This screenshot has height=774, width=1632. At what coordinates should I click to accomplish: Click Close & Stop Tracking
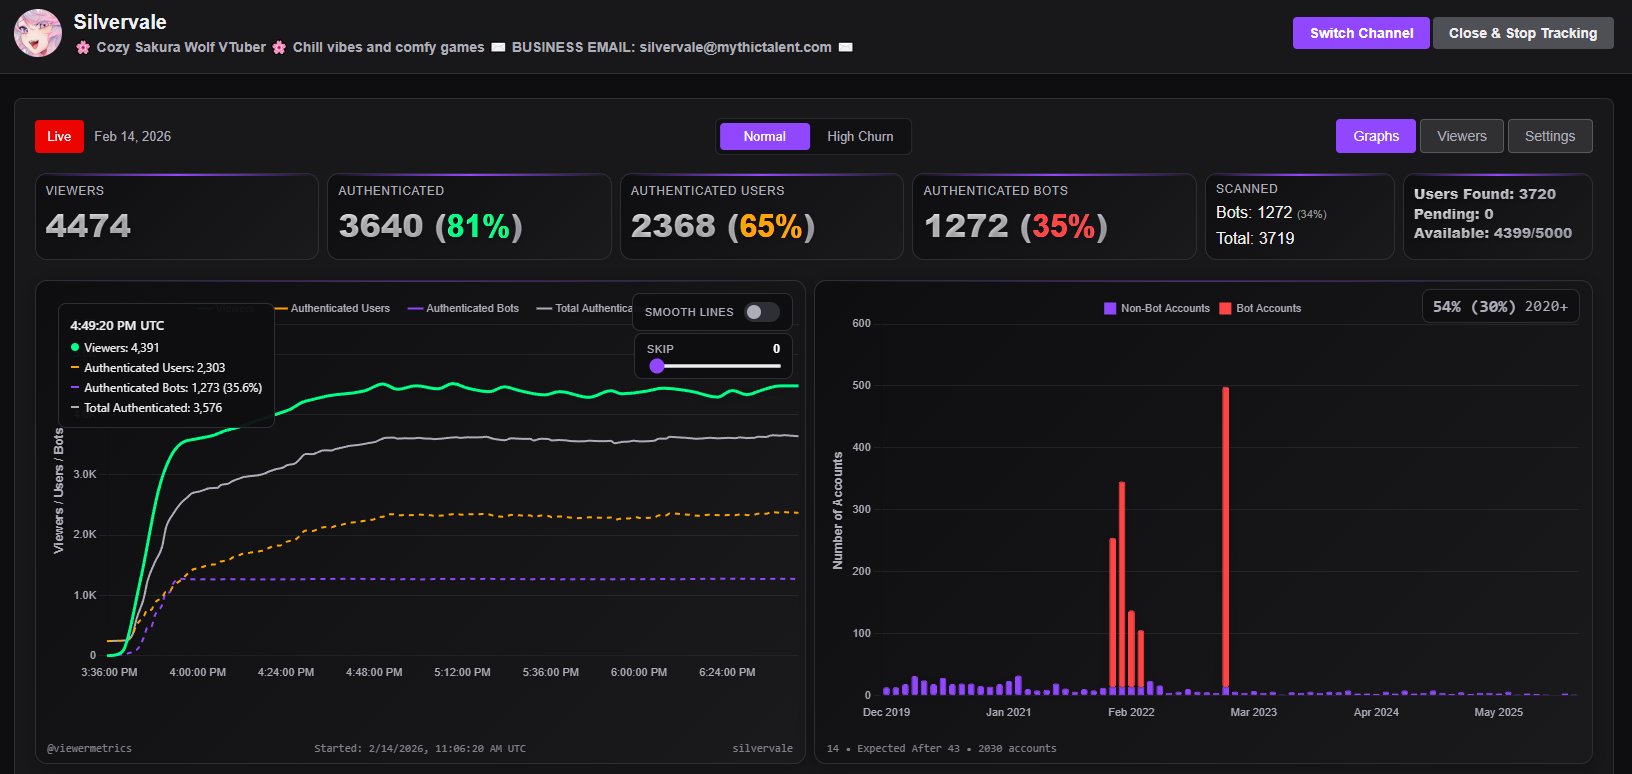click(x=1523, y=33)
